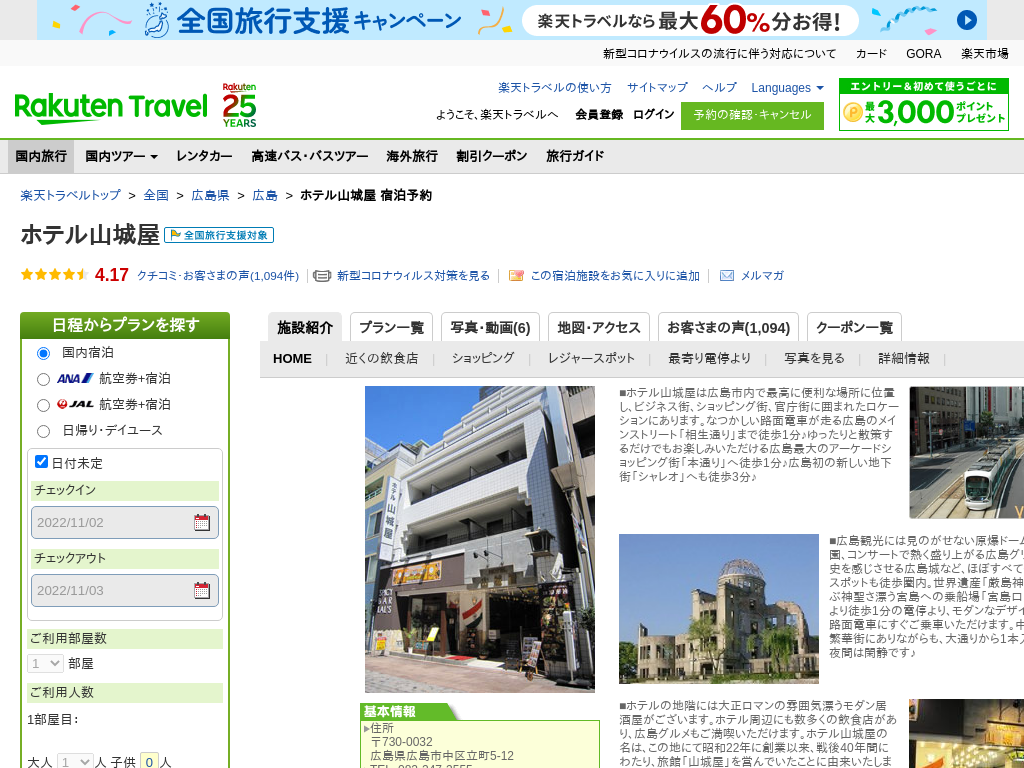The height and width of the screenshot is (768, 1024).
Task: Select the 国内宿泊 radio option
Action: coord(43,353)
